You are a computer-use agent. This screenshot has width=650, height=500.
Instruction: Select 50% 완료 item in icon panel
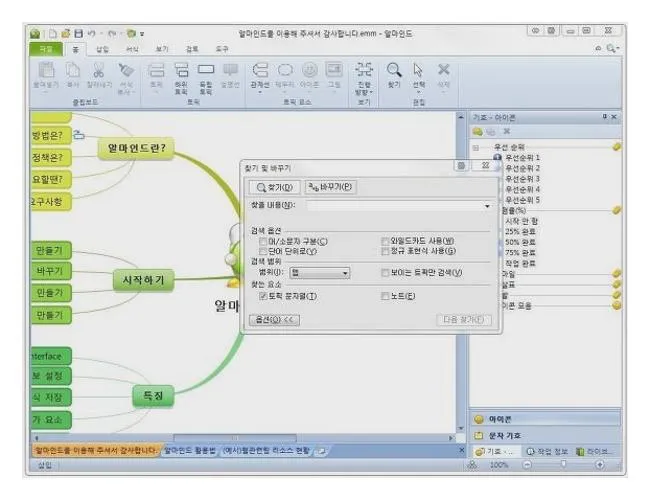click(x=520, y=242)
